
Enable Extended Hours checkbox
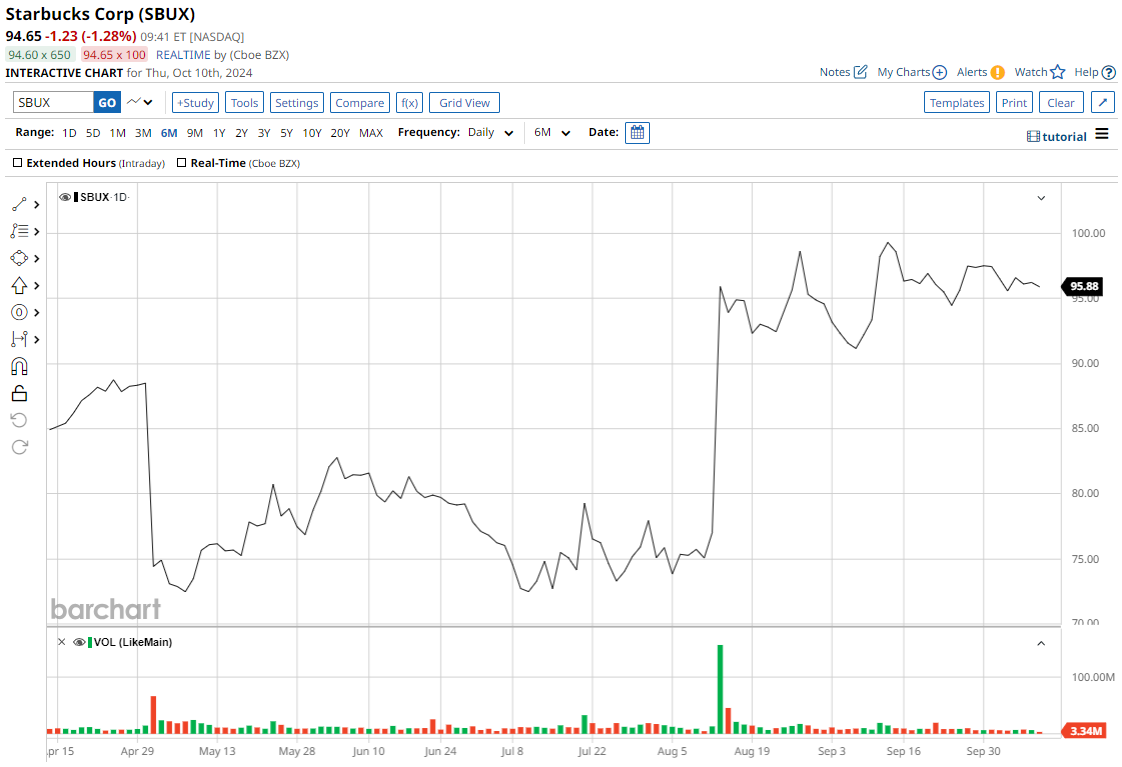[x=18, y=162]
